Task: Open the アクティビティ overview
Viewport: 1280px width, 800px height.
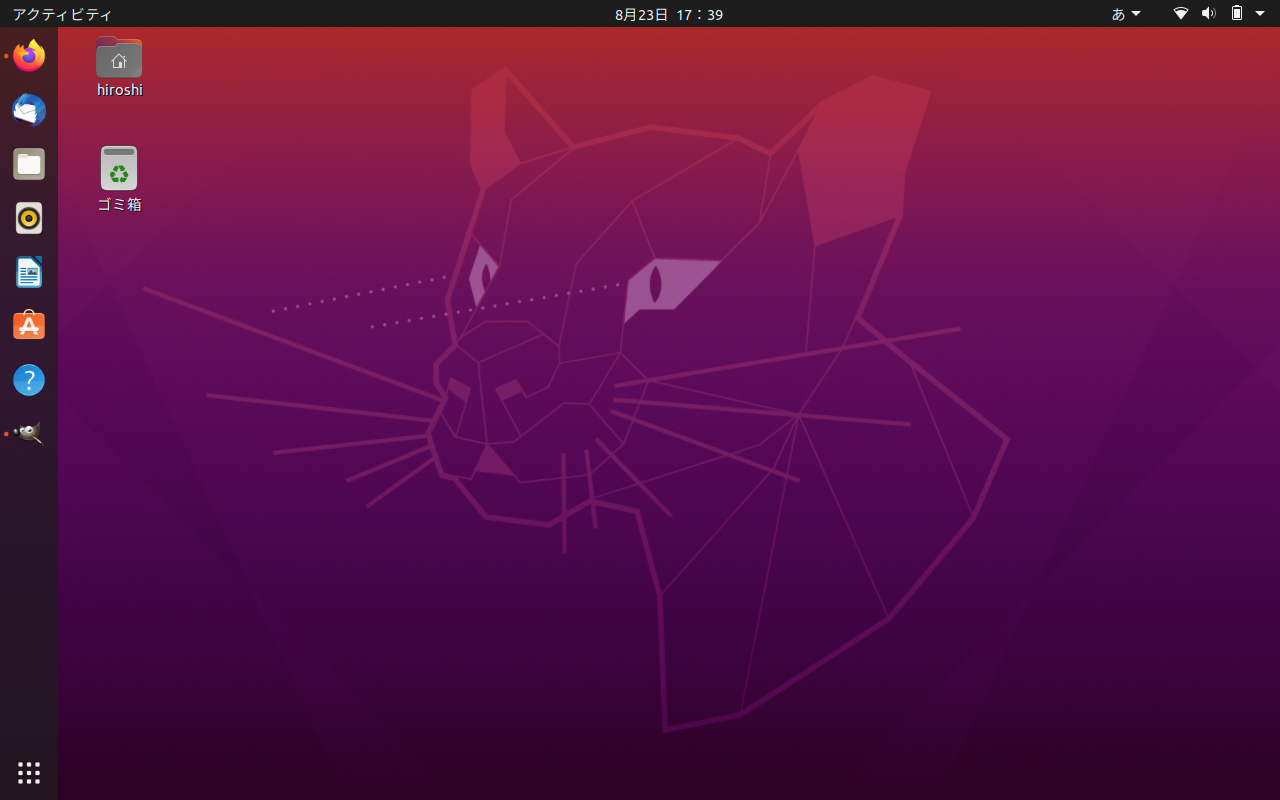Action: 62,14
